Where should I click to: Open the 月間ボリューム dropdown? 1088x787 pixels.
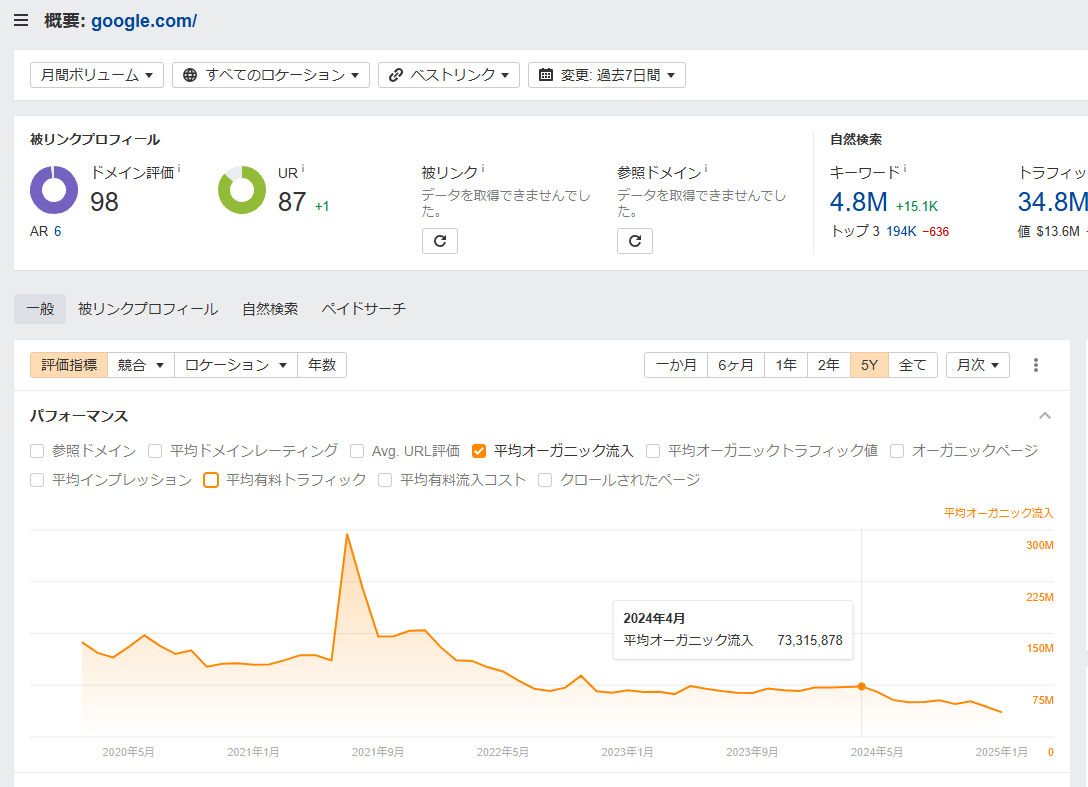(96, 75)
